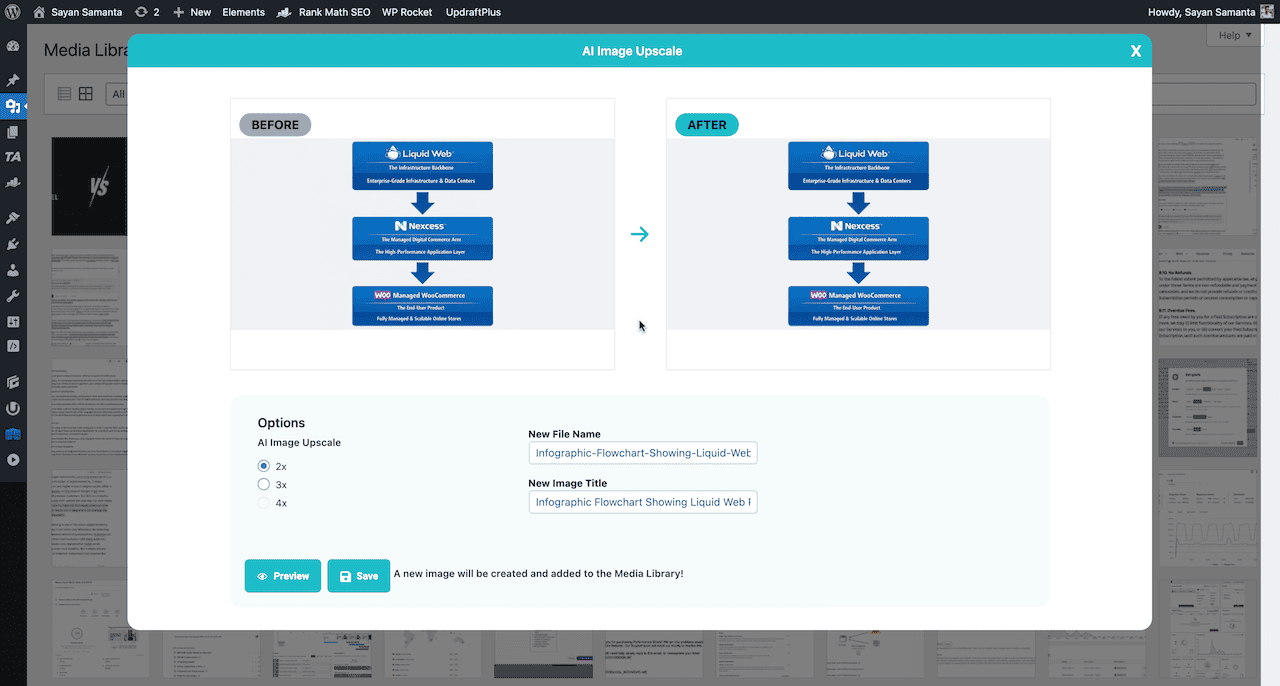Open the Dashboard sidebar icon
The image size is (1280, 686).
coord(13,47)
